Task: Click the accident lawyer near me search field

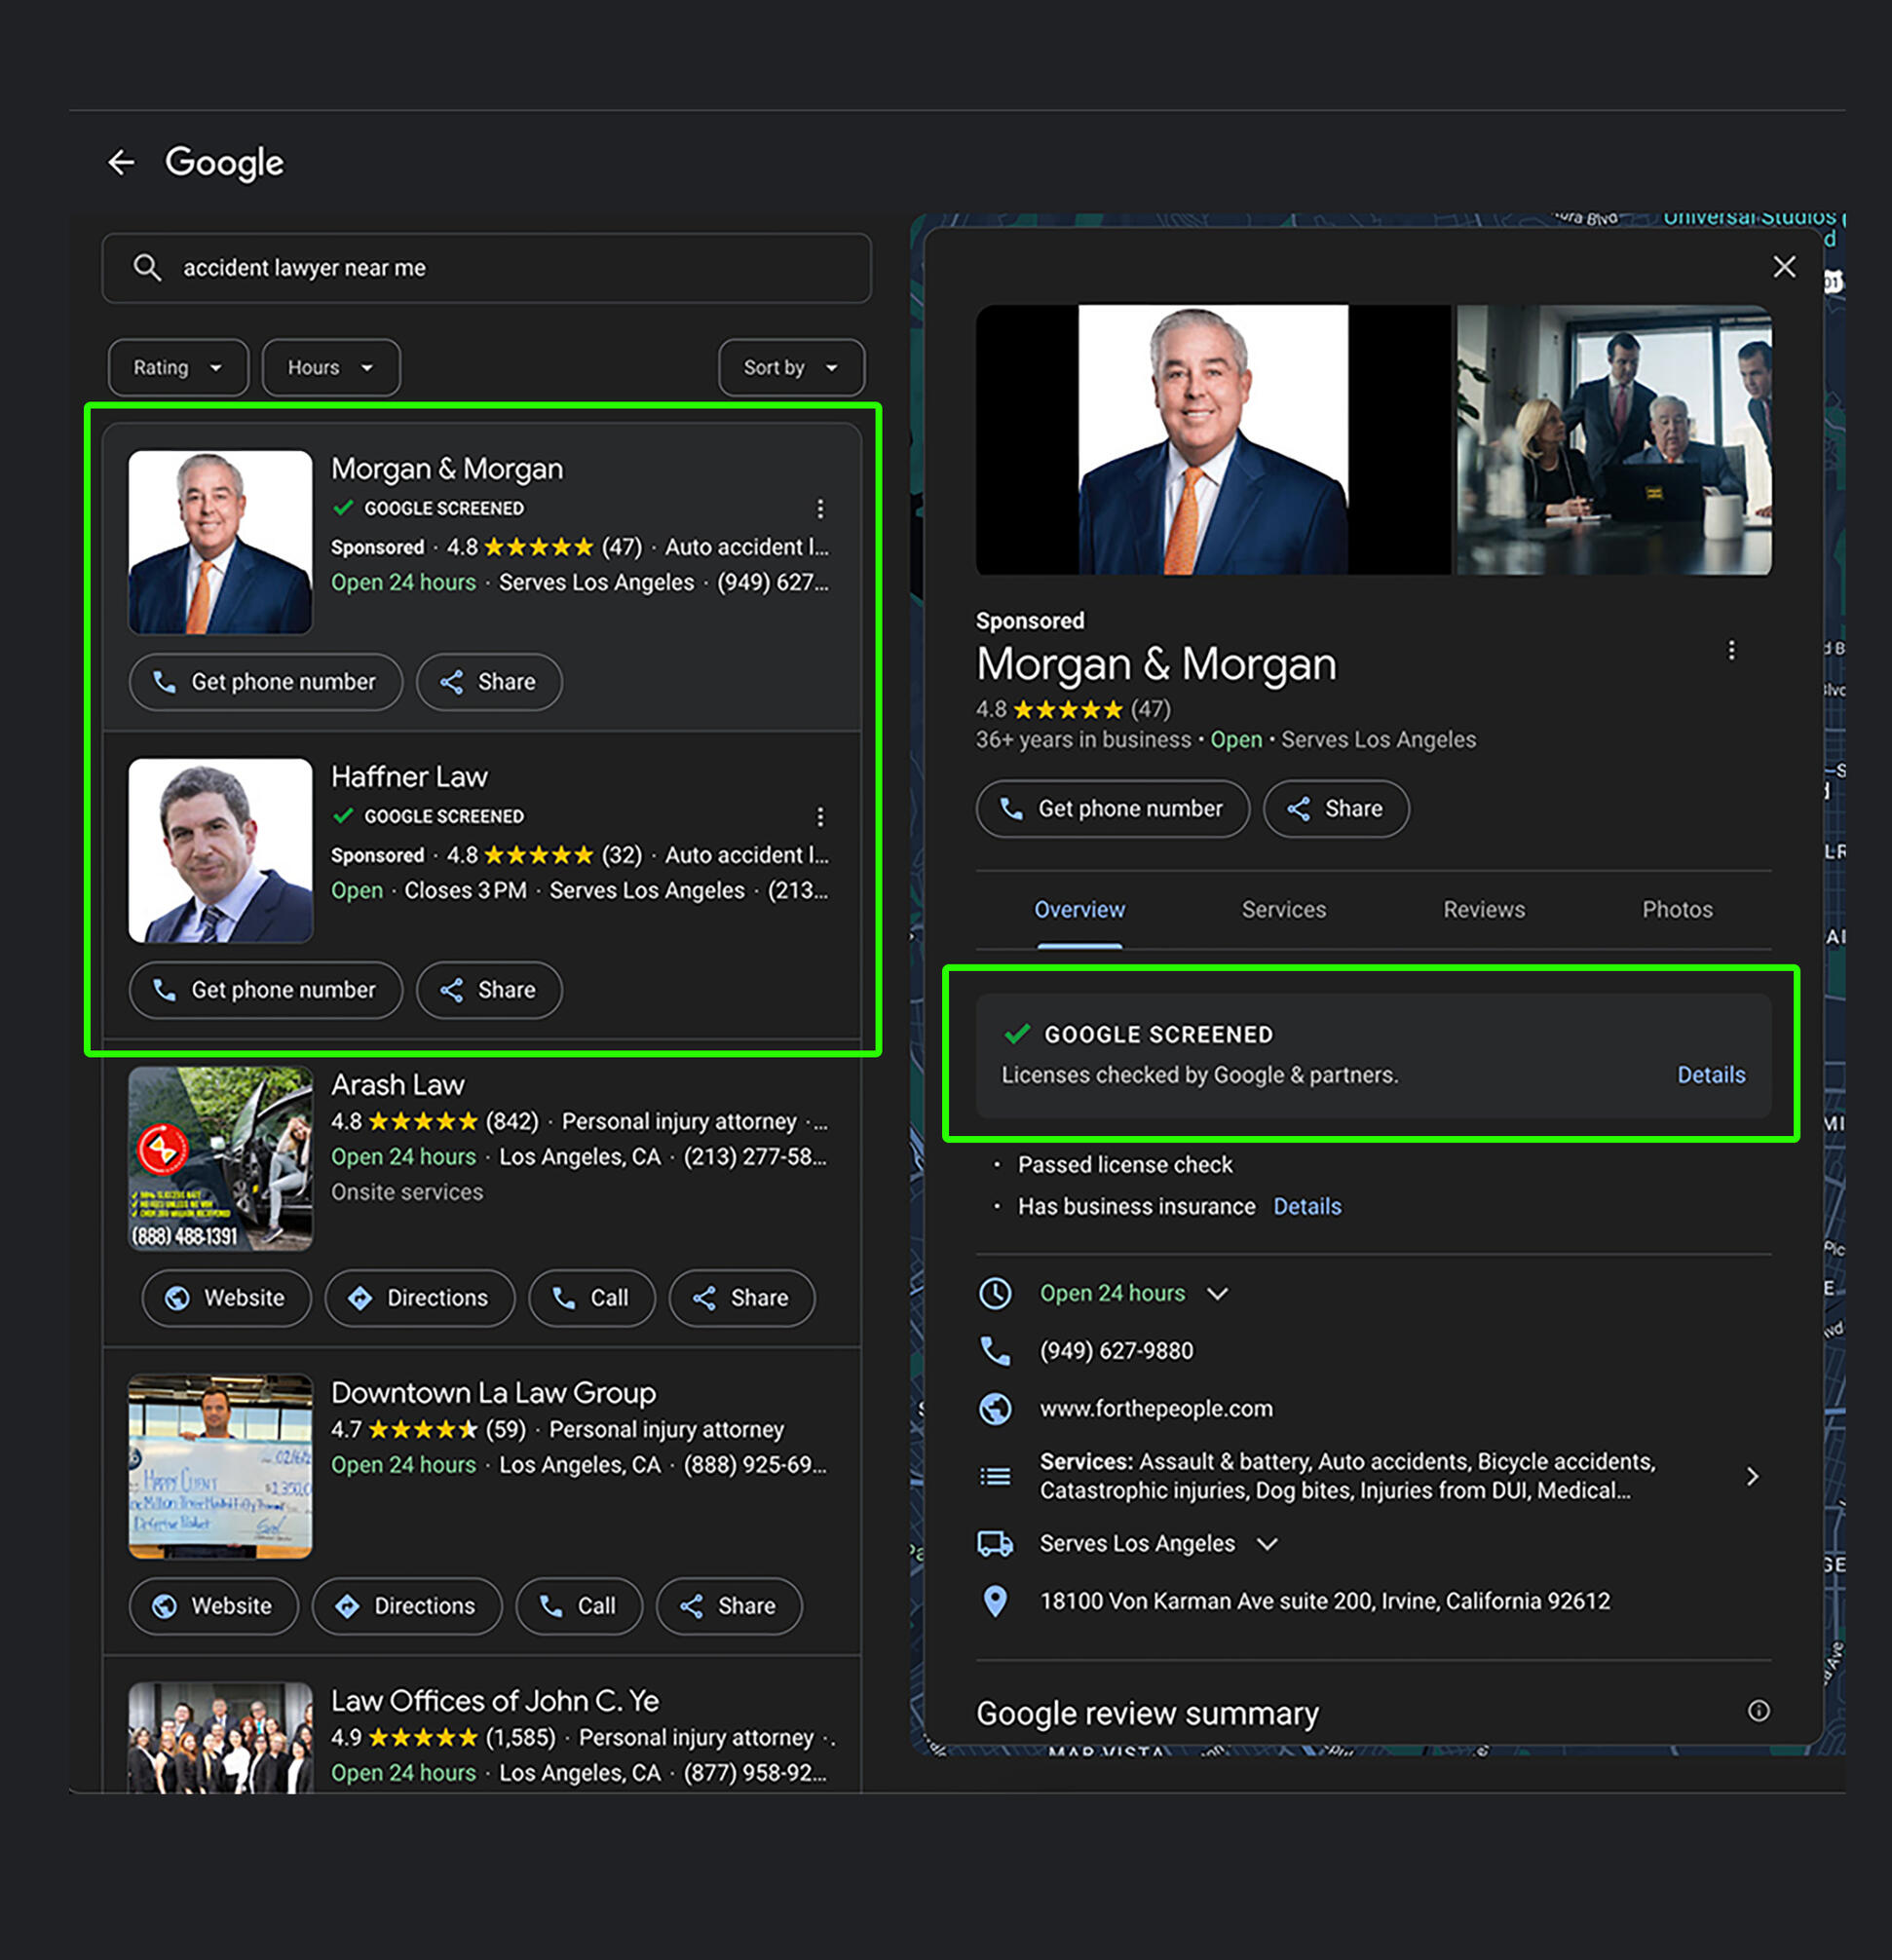Action: tap(486, 268)
